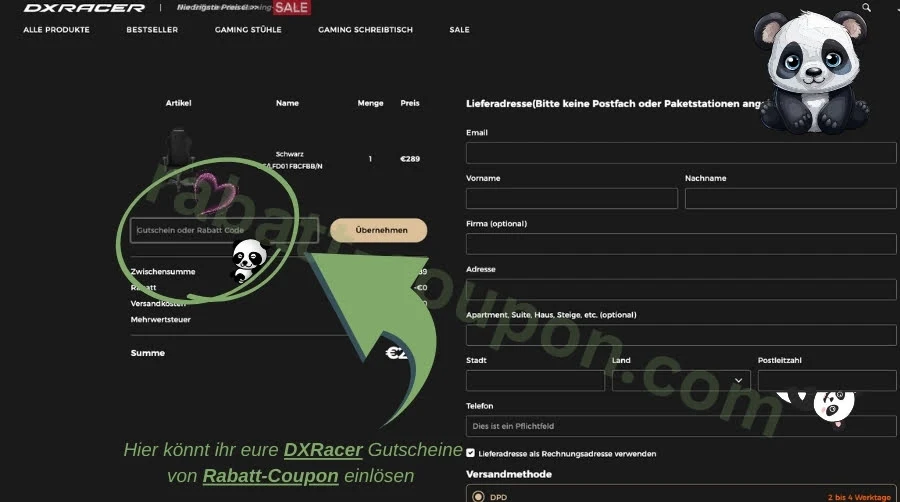Focus the Postleitzahl input field
Viewport: 900px width, 502px height.
(827, 380)
